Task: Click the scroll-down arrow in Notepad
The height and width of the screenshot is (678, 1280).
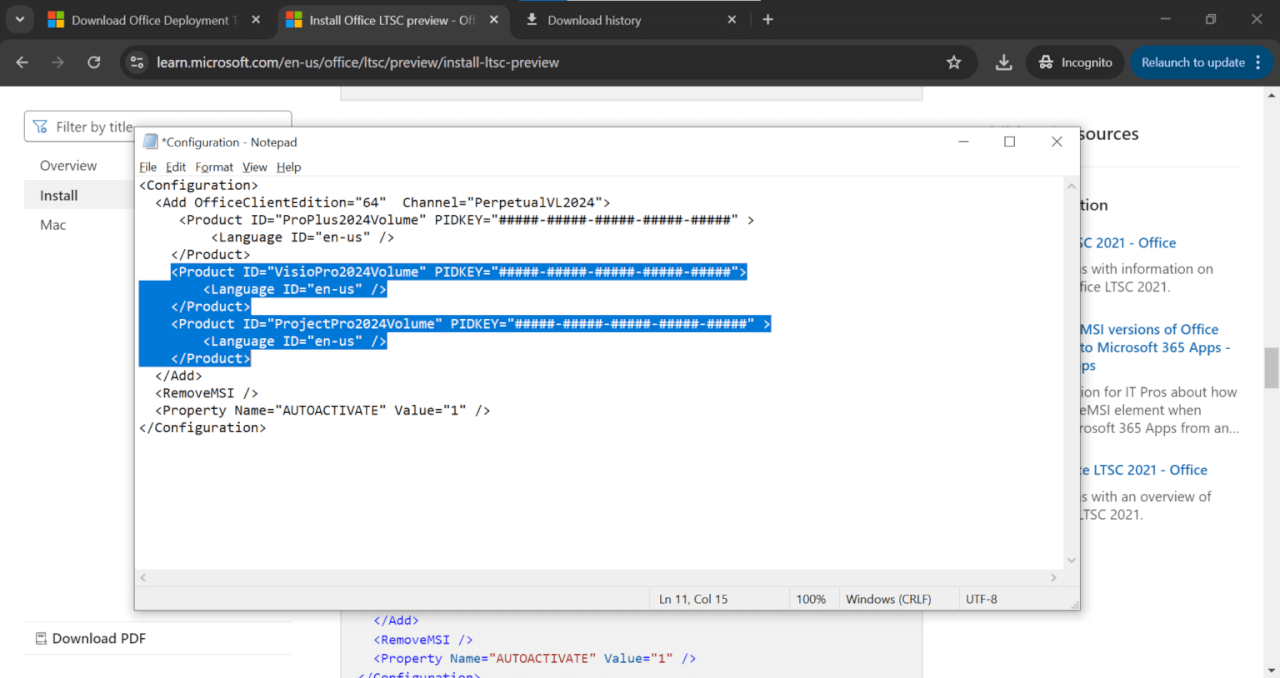Action: point(1071,560)
